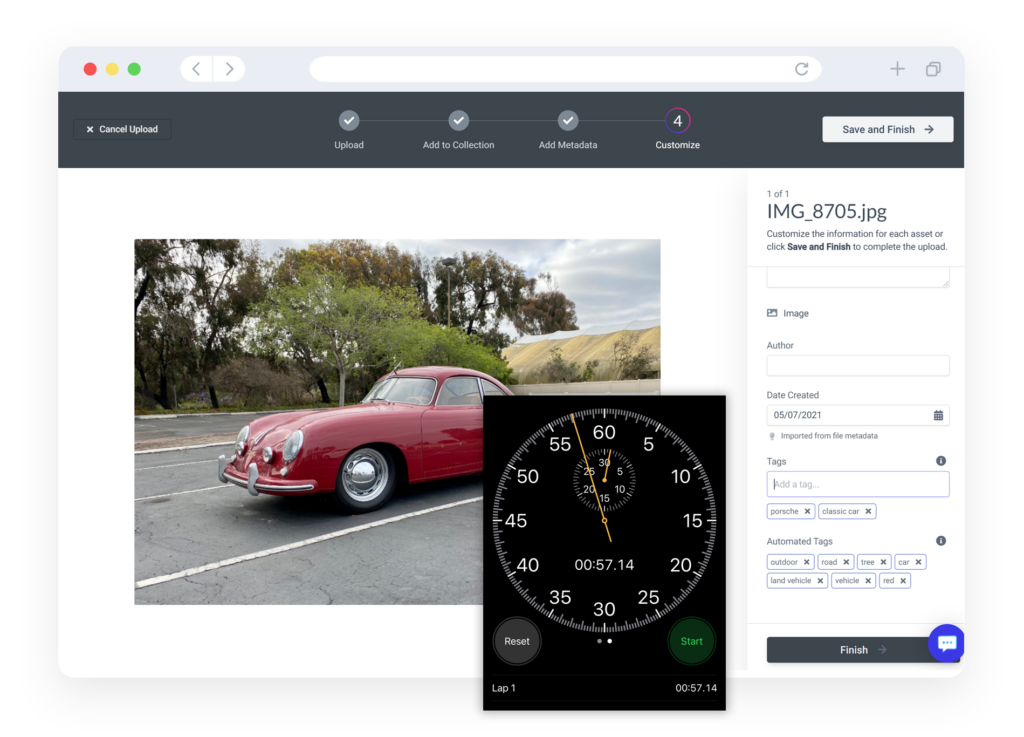
Task: Click the Add a tag input
Action: [x=857, y=484]
